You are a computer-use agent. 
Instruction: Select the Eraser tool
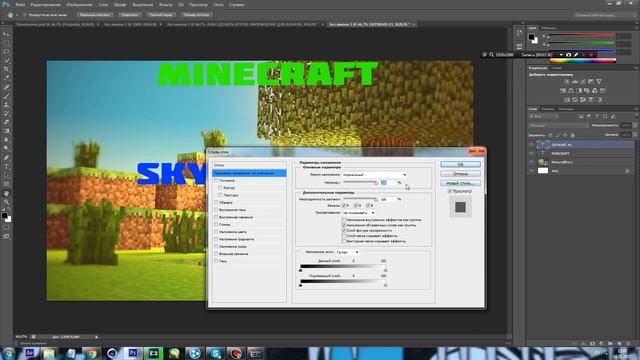[x=6, y=122]
